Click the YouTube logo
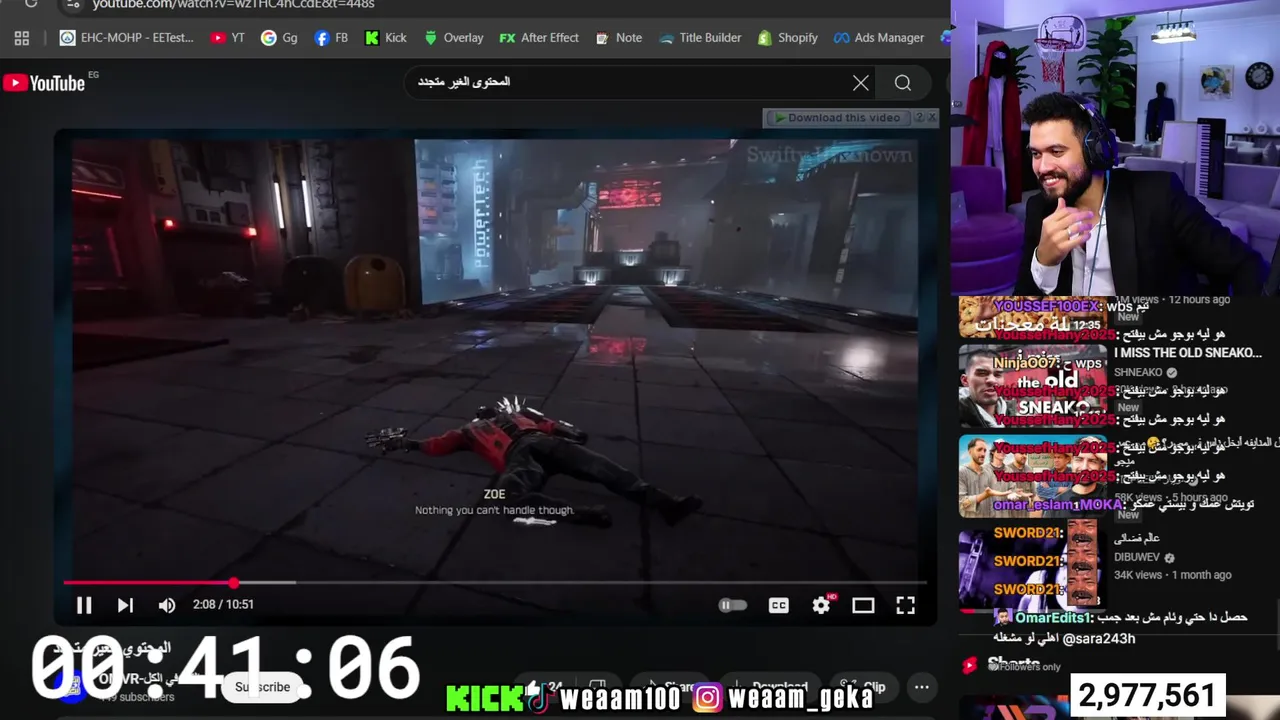 (x=44, y=83)
